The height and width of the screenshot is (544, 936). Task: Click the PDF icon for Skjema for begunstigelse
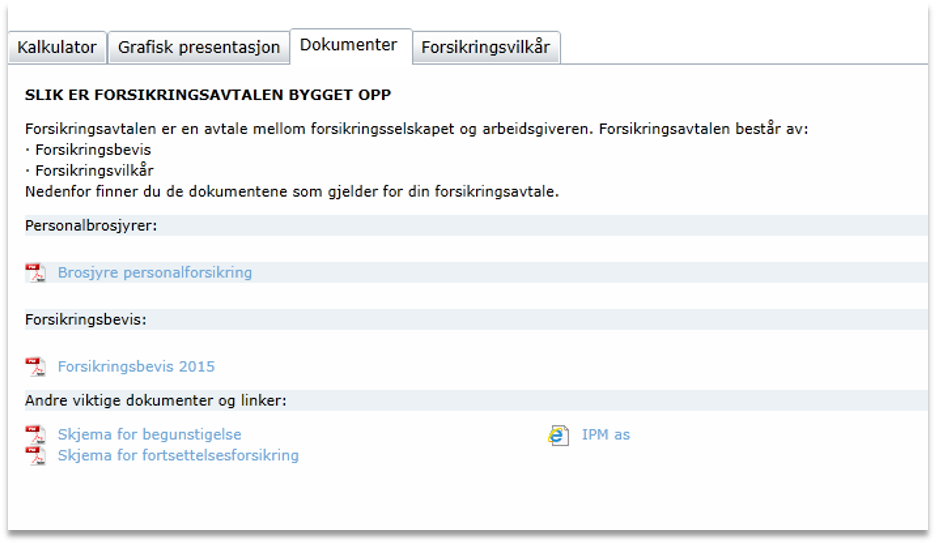click(x=36, y=435)
